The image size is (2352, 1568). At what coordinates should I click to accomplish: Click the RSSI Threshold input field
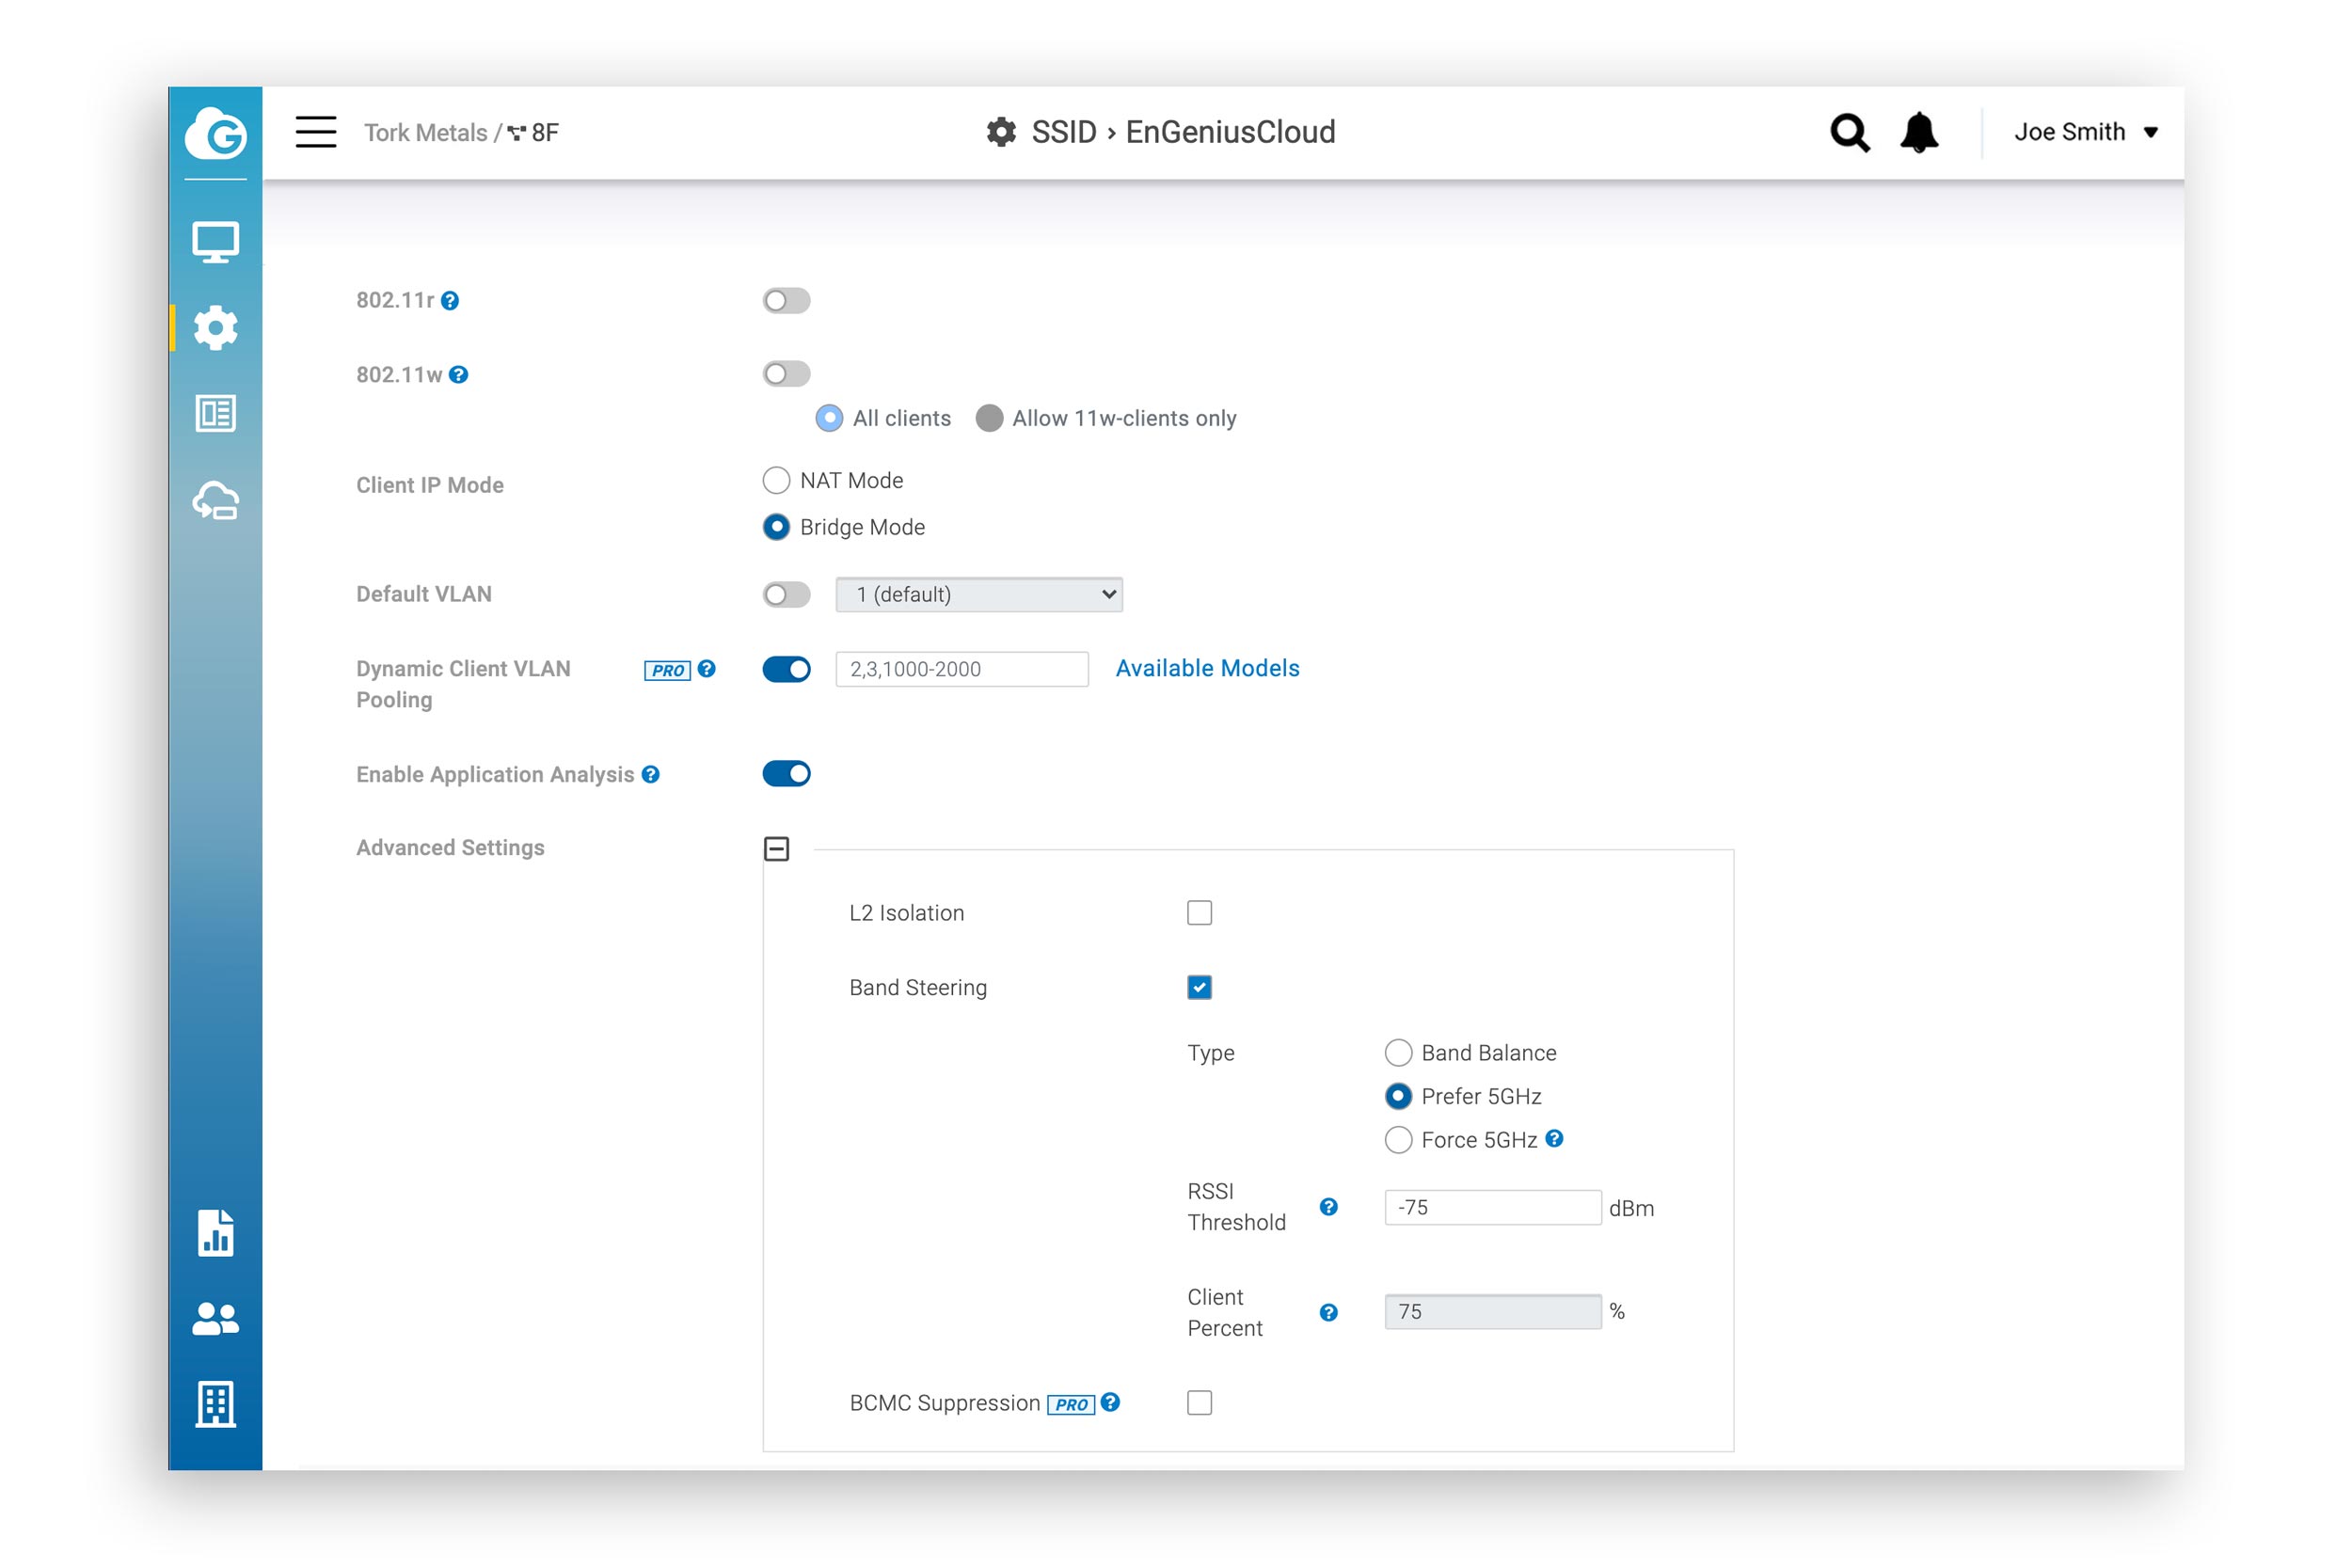click(x=1491, y=1208)
